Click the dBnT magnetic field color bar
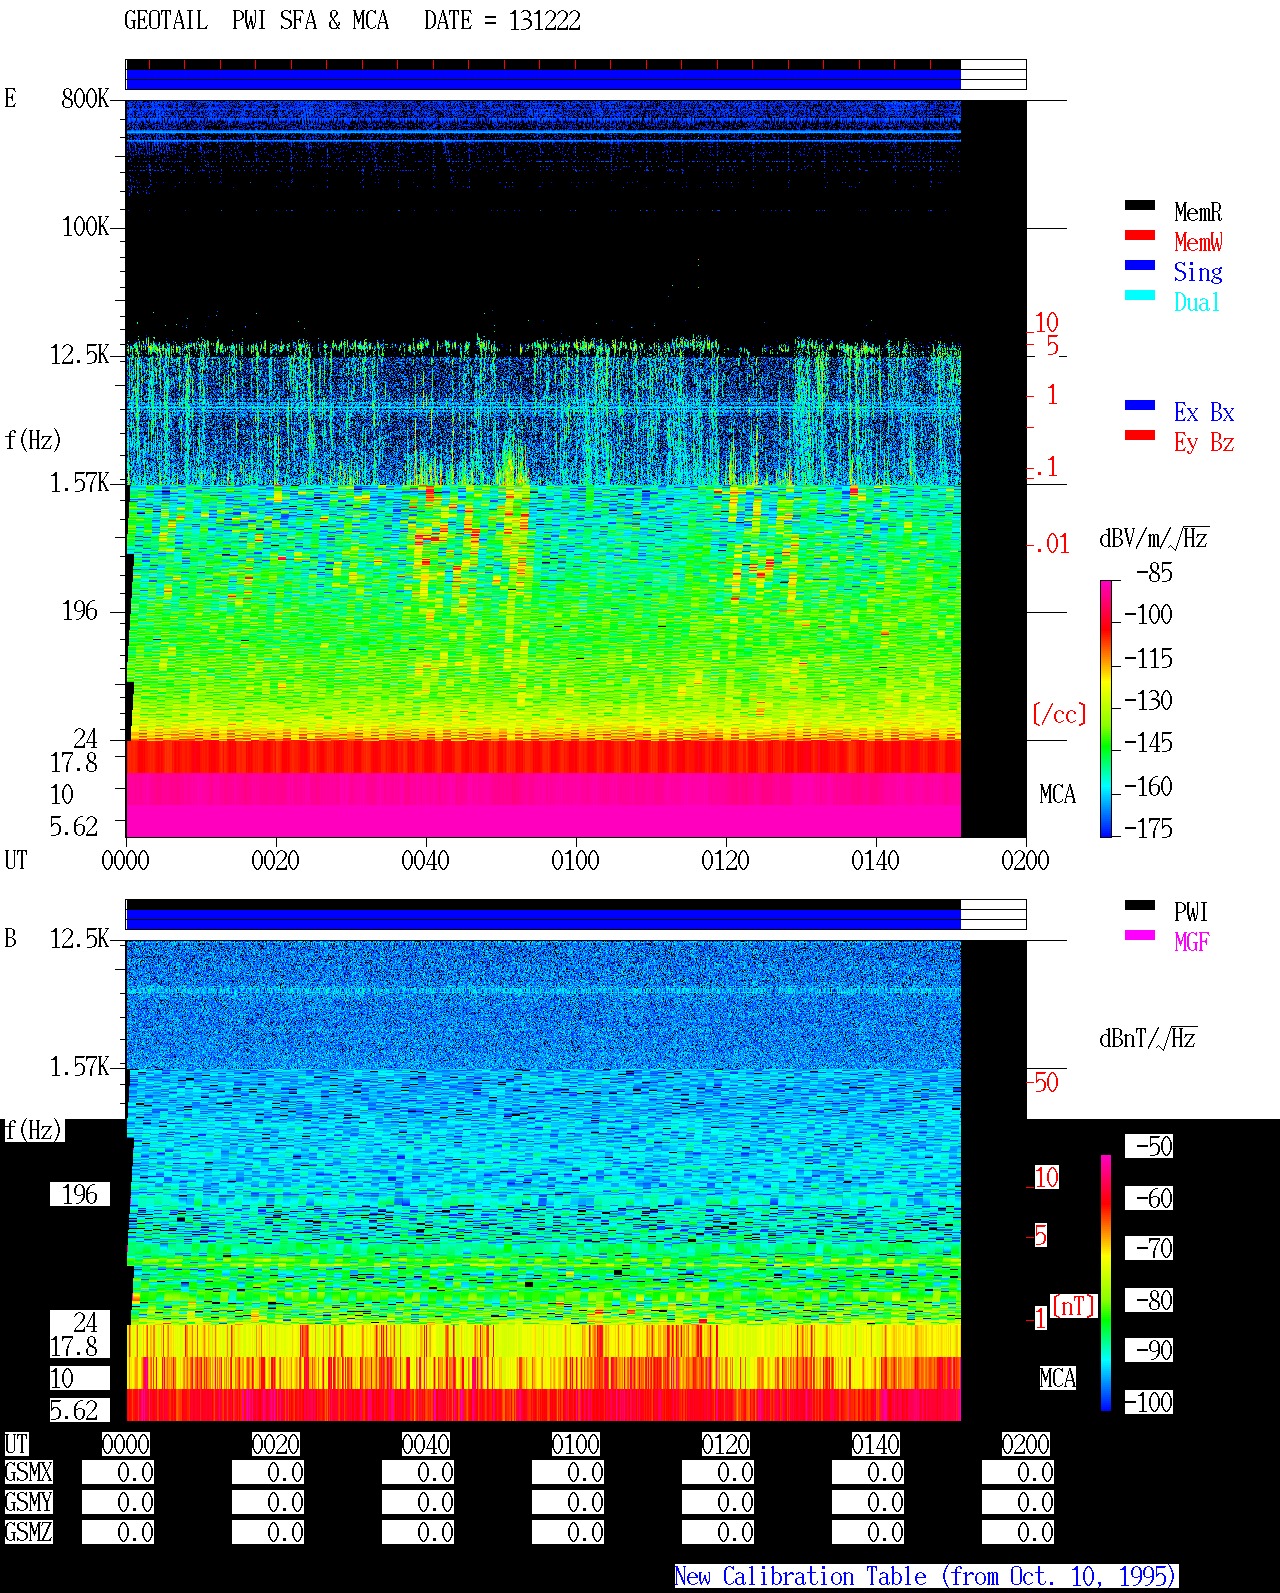The image size is (1280, 1593). tap(1106, 1282)
